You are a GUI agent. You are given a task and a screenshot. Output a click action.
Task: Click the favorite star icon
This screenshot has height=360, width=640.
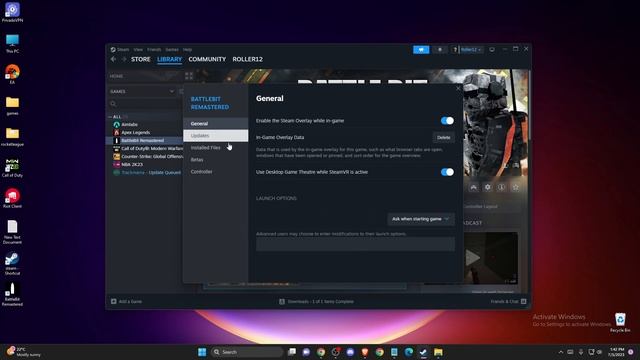[x=516, y=187]
